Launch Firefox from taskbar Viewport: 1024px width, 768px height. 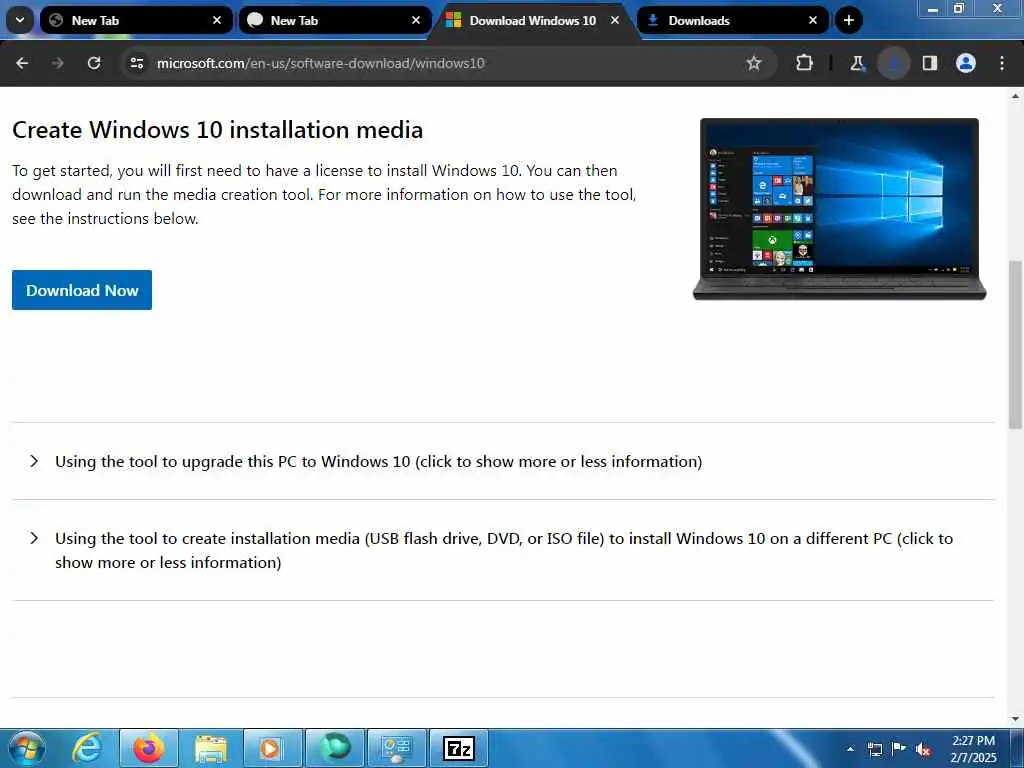click(x=149, y=748)
